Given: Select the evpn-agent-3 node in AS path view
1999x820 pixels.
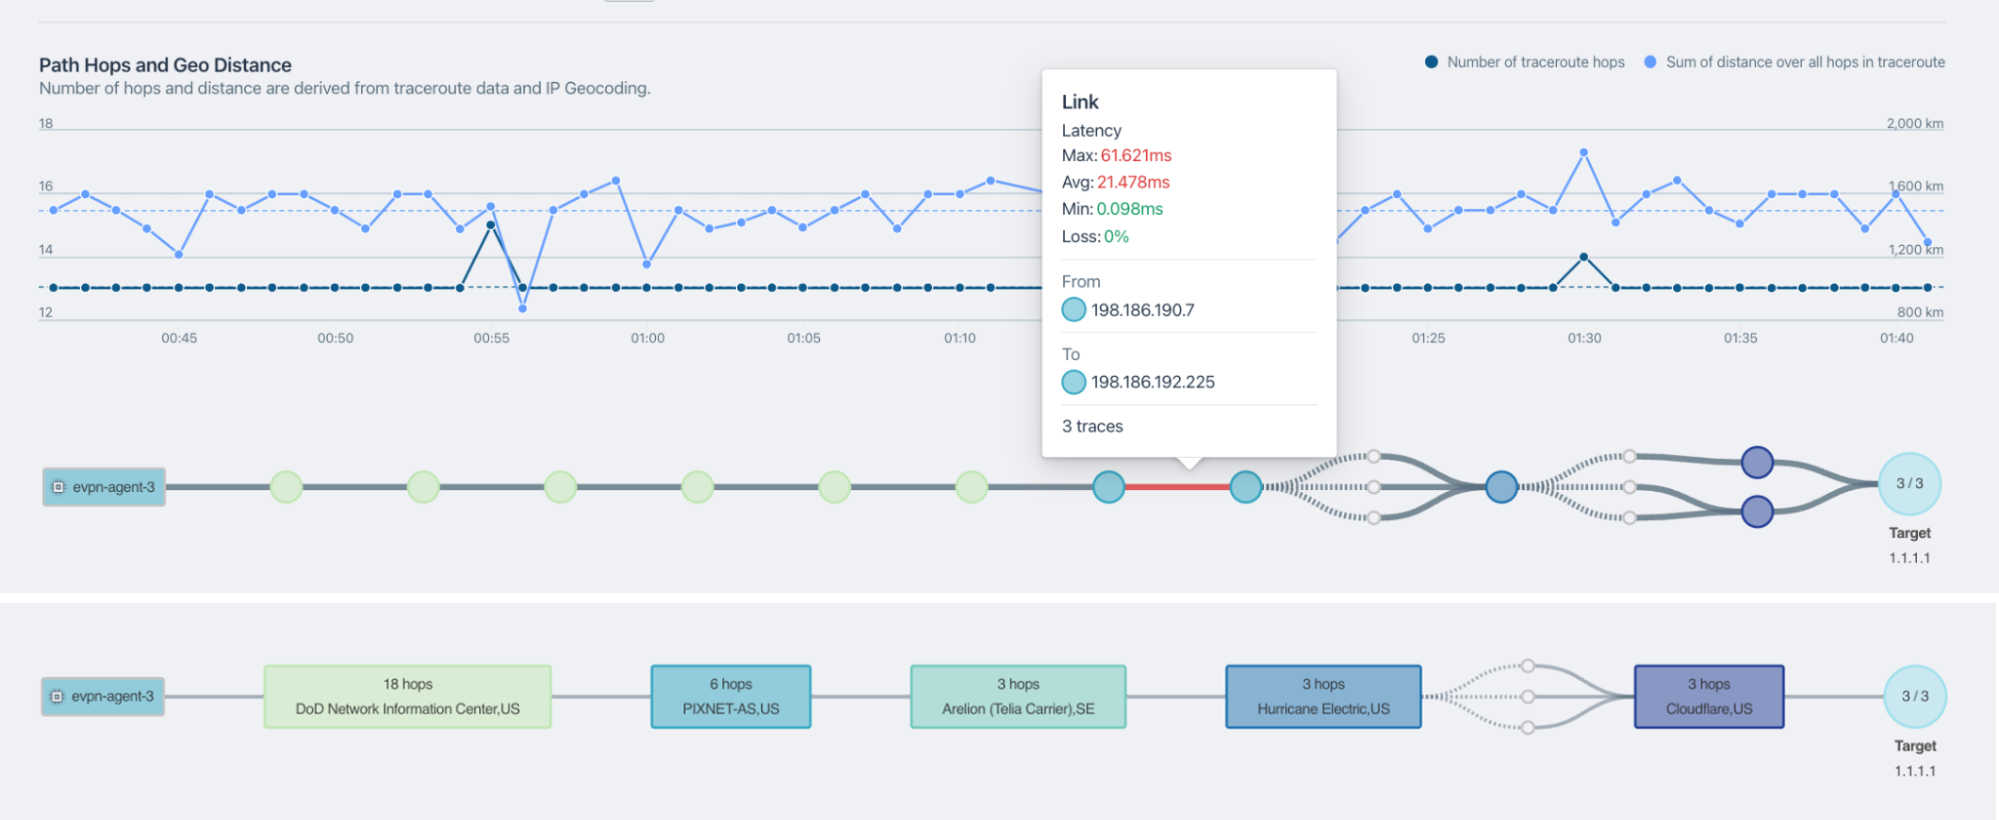Looking at the screenshot, I should (x=103, y=696).
